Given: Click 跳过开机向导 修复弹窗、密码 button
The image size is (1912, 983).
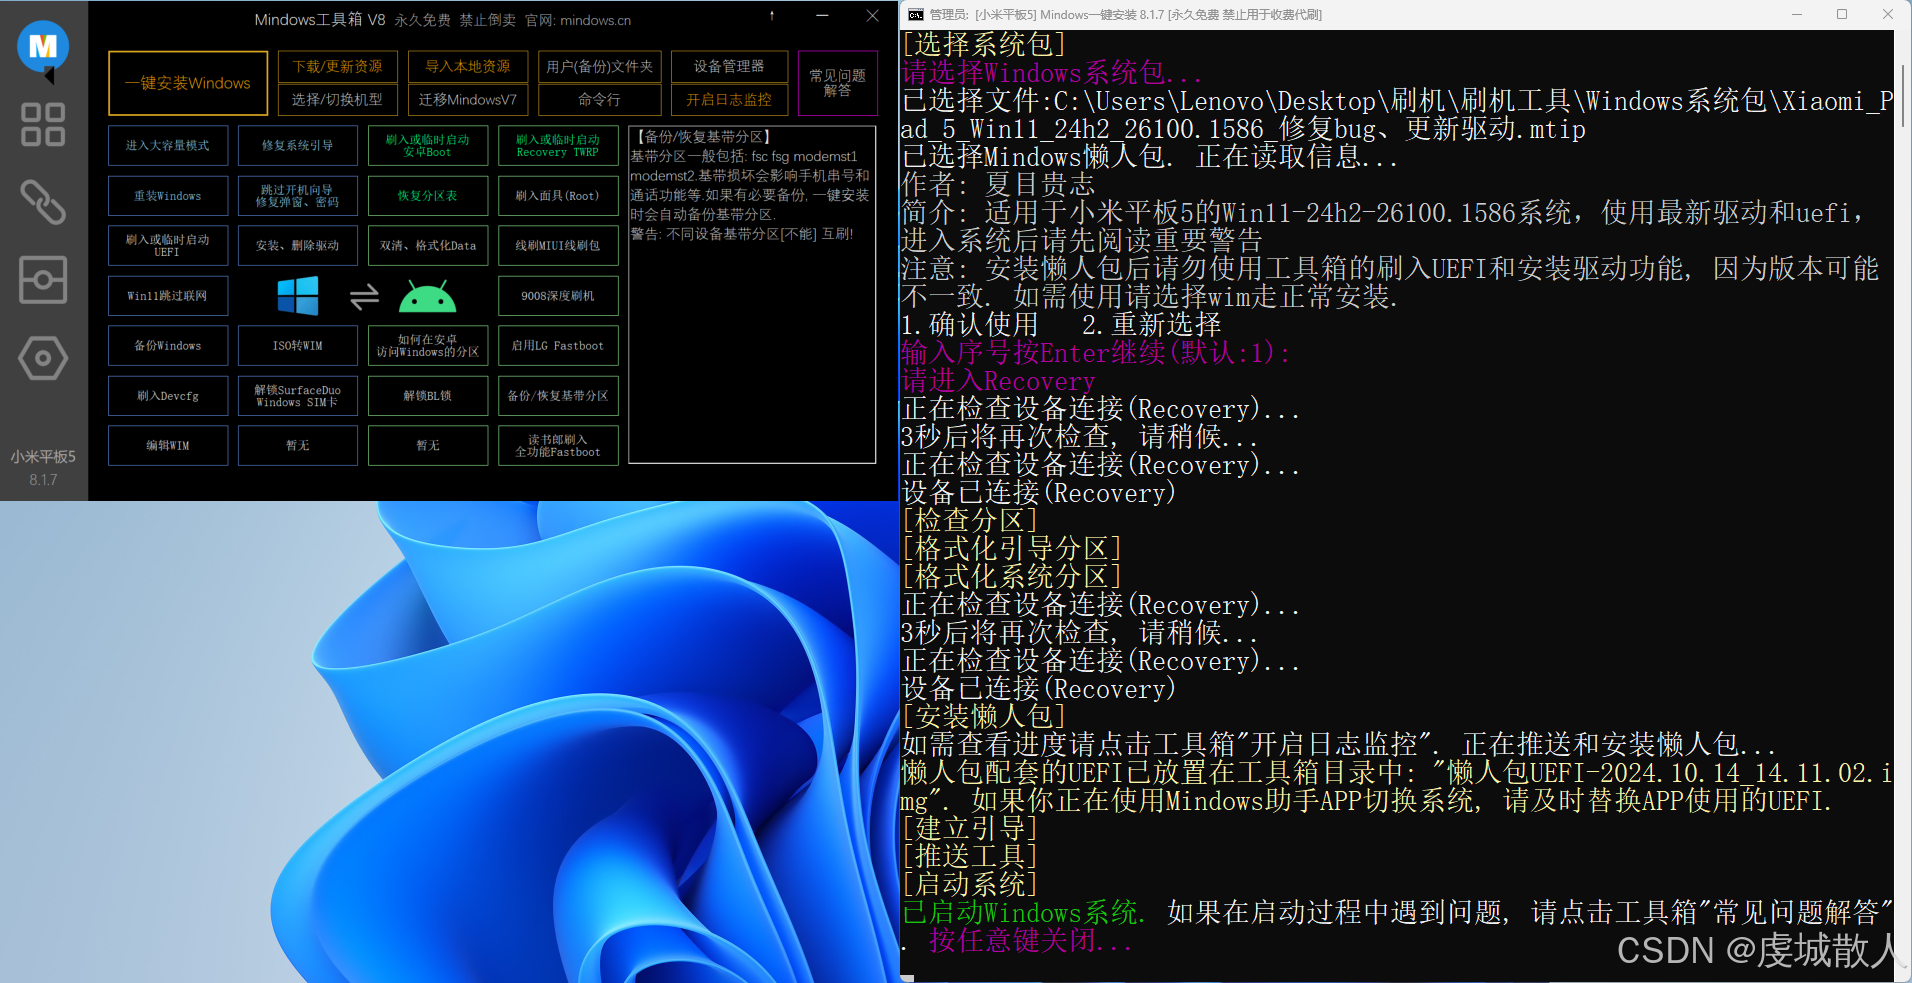Looking at the screenshot, I should (298, 196).
